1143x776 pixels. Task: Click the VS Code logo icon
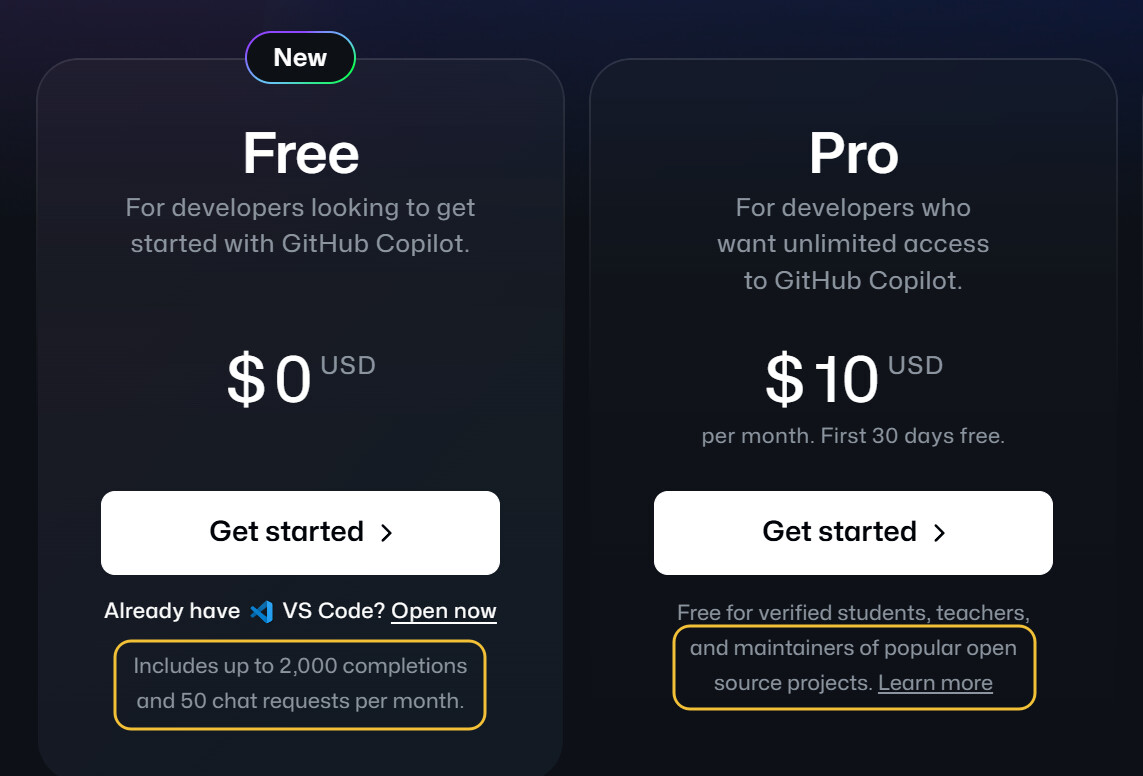(x=261, y=611)
